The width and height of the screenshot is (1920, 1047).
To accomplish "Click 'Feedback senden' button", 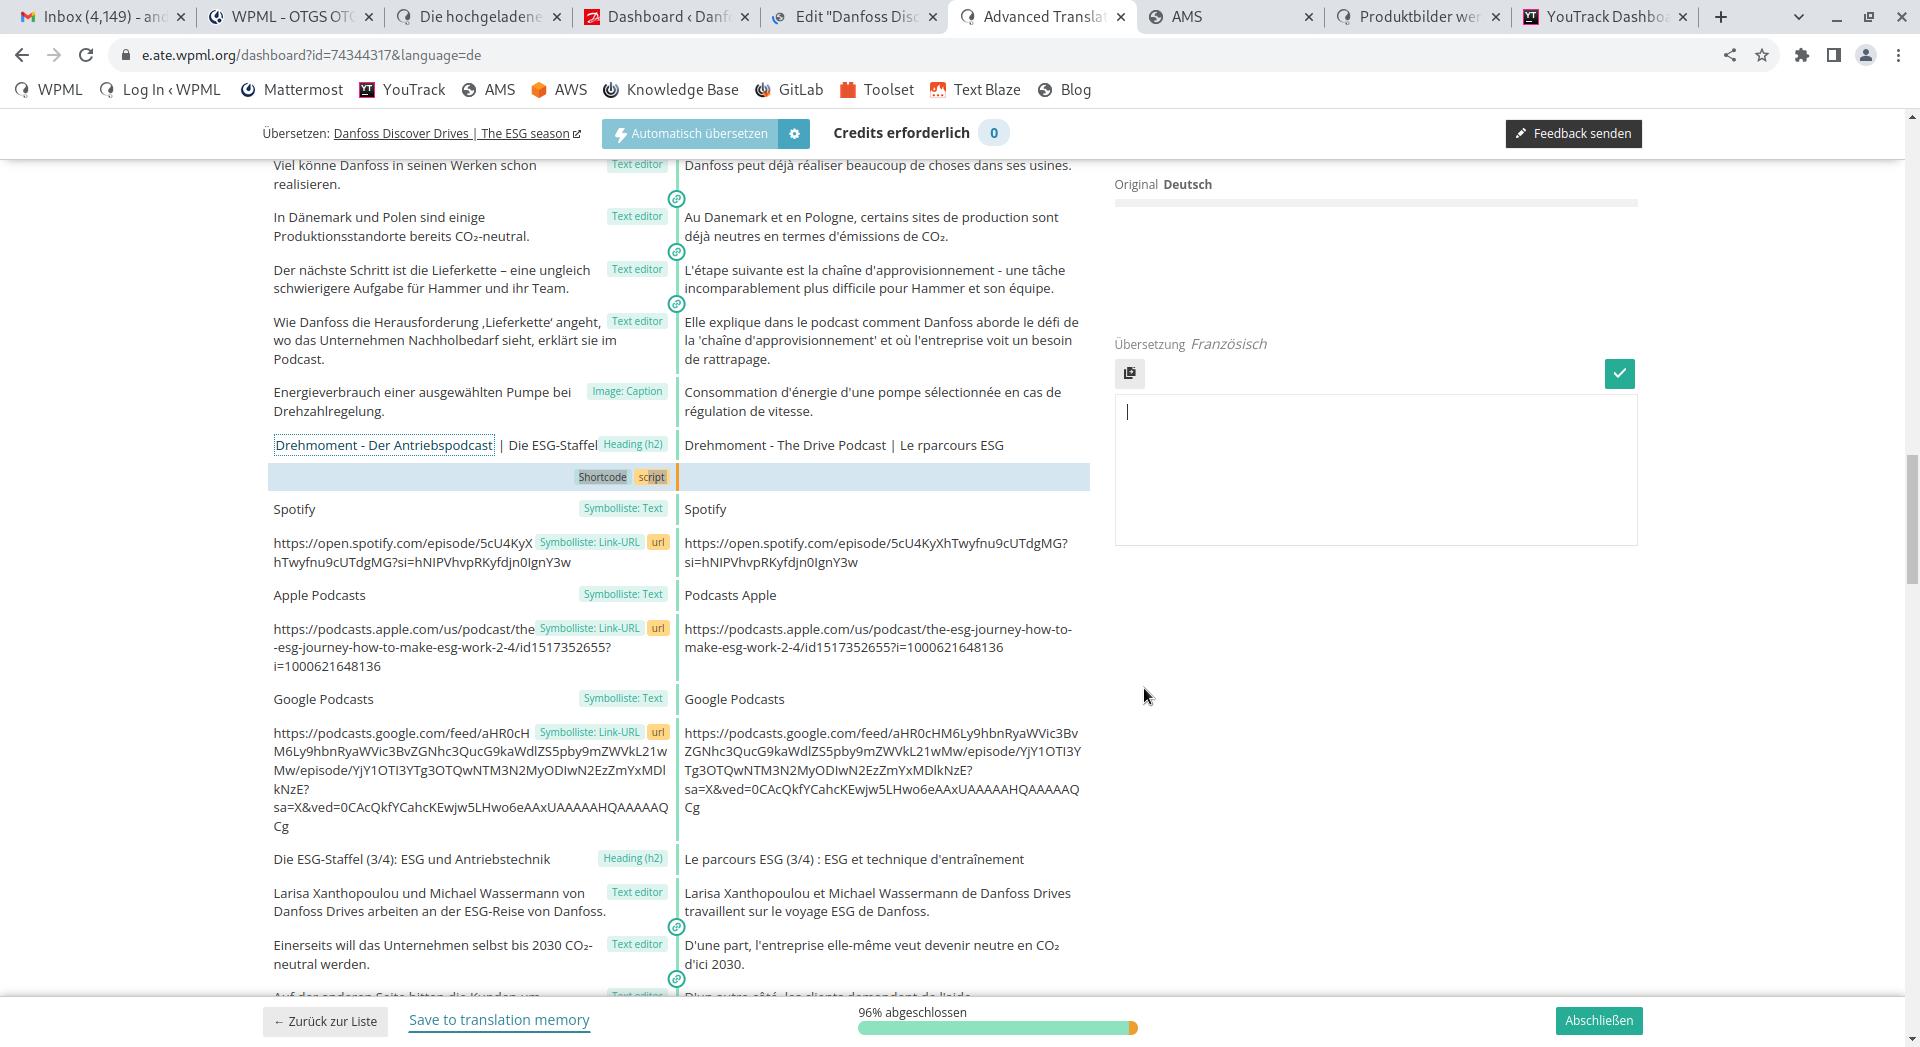I will coord(1573,133).
